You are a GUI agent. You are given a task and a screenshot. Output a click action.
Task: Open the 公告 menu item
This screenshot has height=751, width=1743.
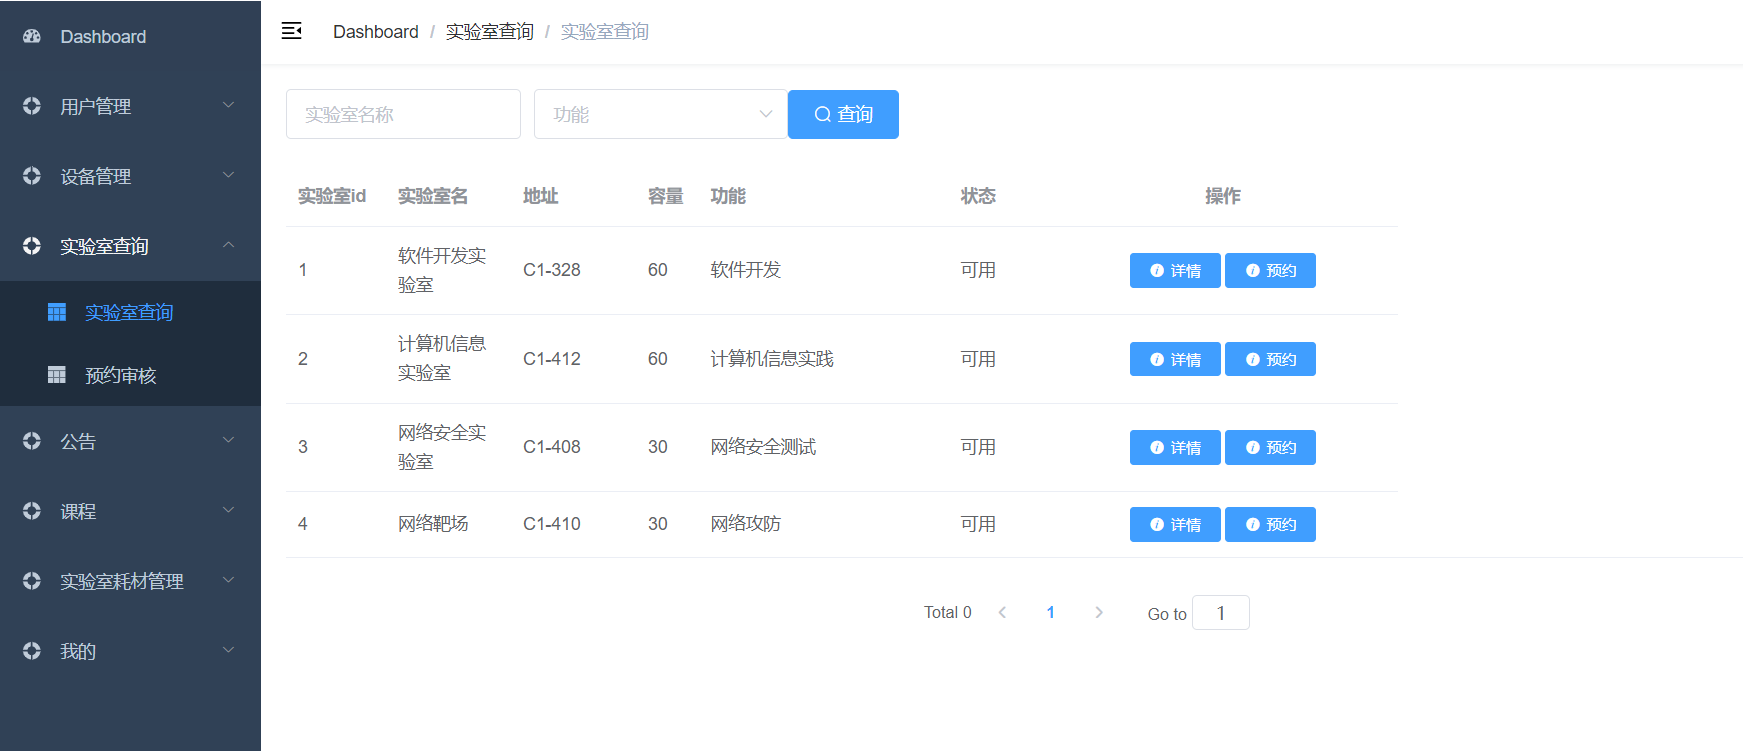pos(130,441)
